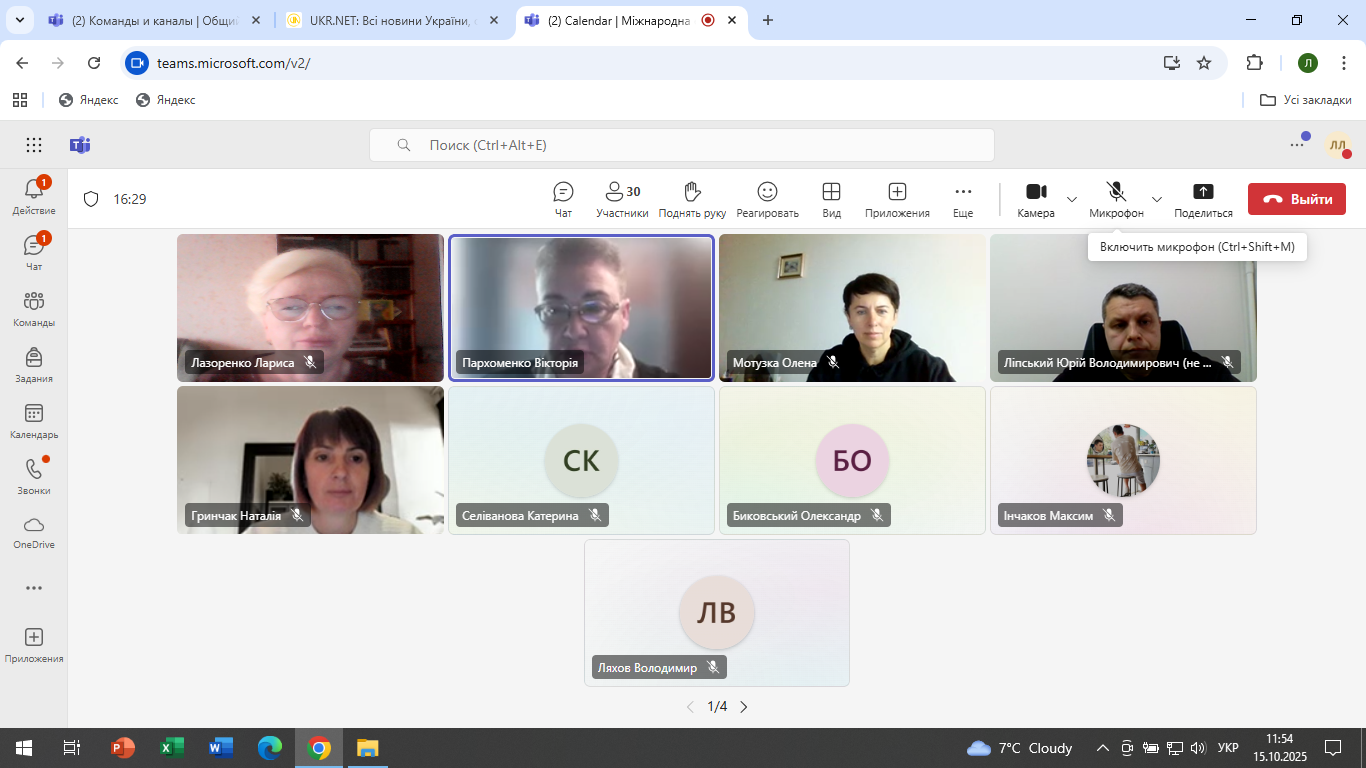Raise your hand (Поднять руку)
1366x768 pixels.
point(692,198)
